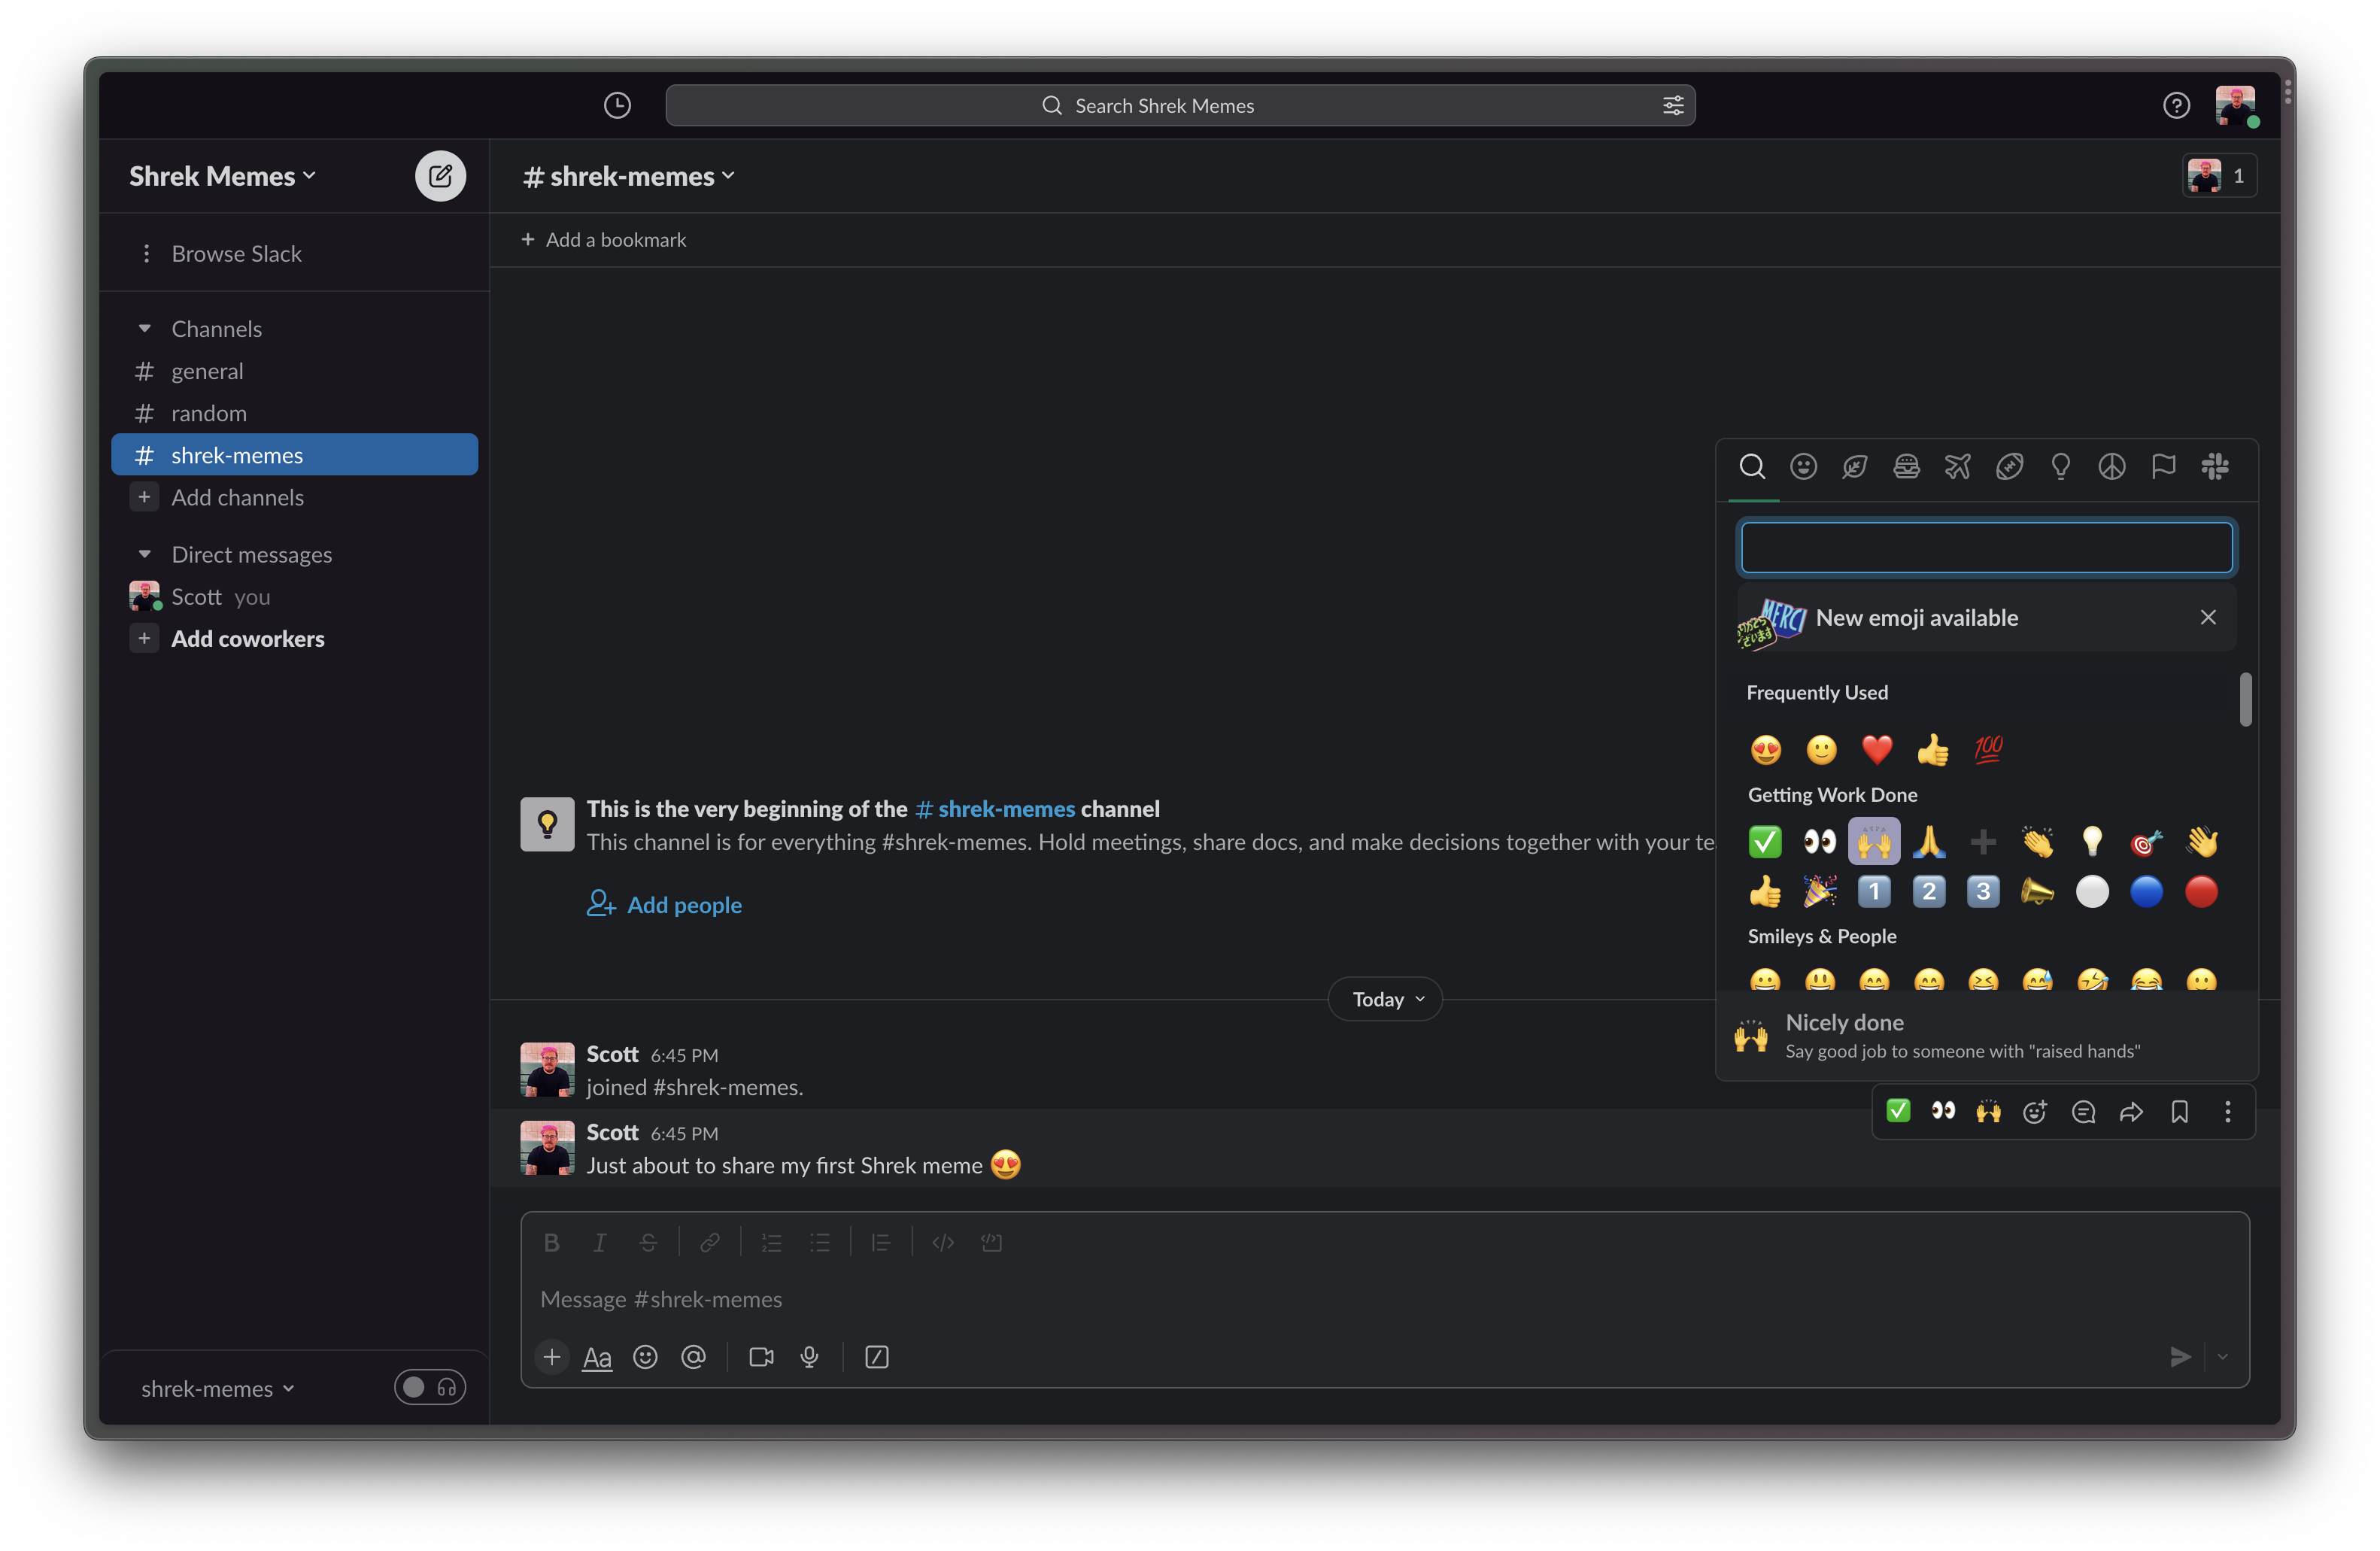Open the reply in thread icon
This screenshot has height=1551, width=2380.
[2083, 1112]
